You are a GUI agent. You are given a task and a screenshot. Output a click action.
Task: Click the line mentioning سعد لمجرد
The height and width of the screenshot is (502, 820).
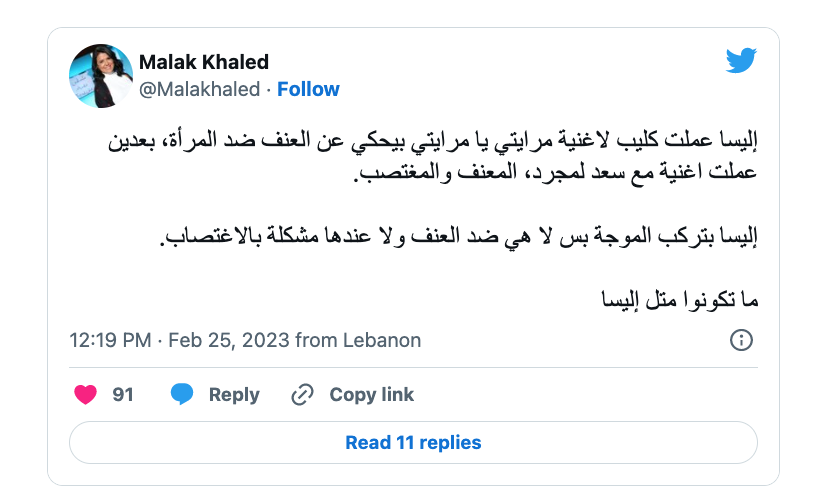pyautogui.click(x=555, y=172)
